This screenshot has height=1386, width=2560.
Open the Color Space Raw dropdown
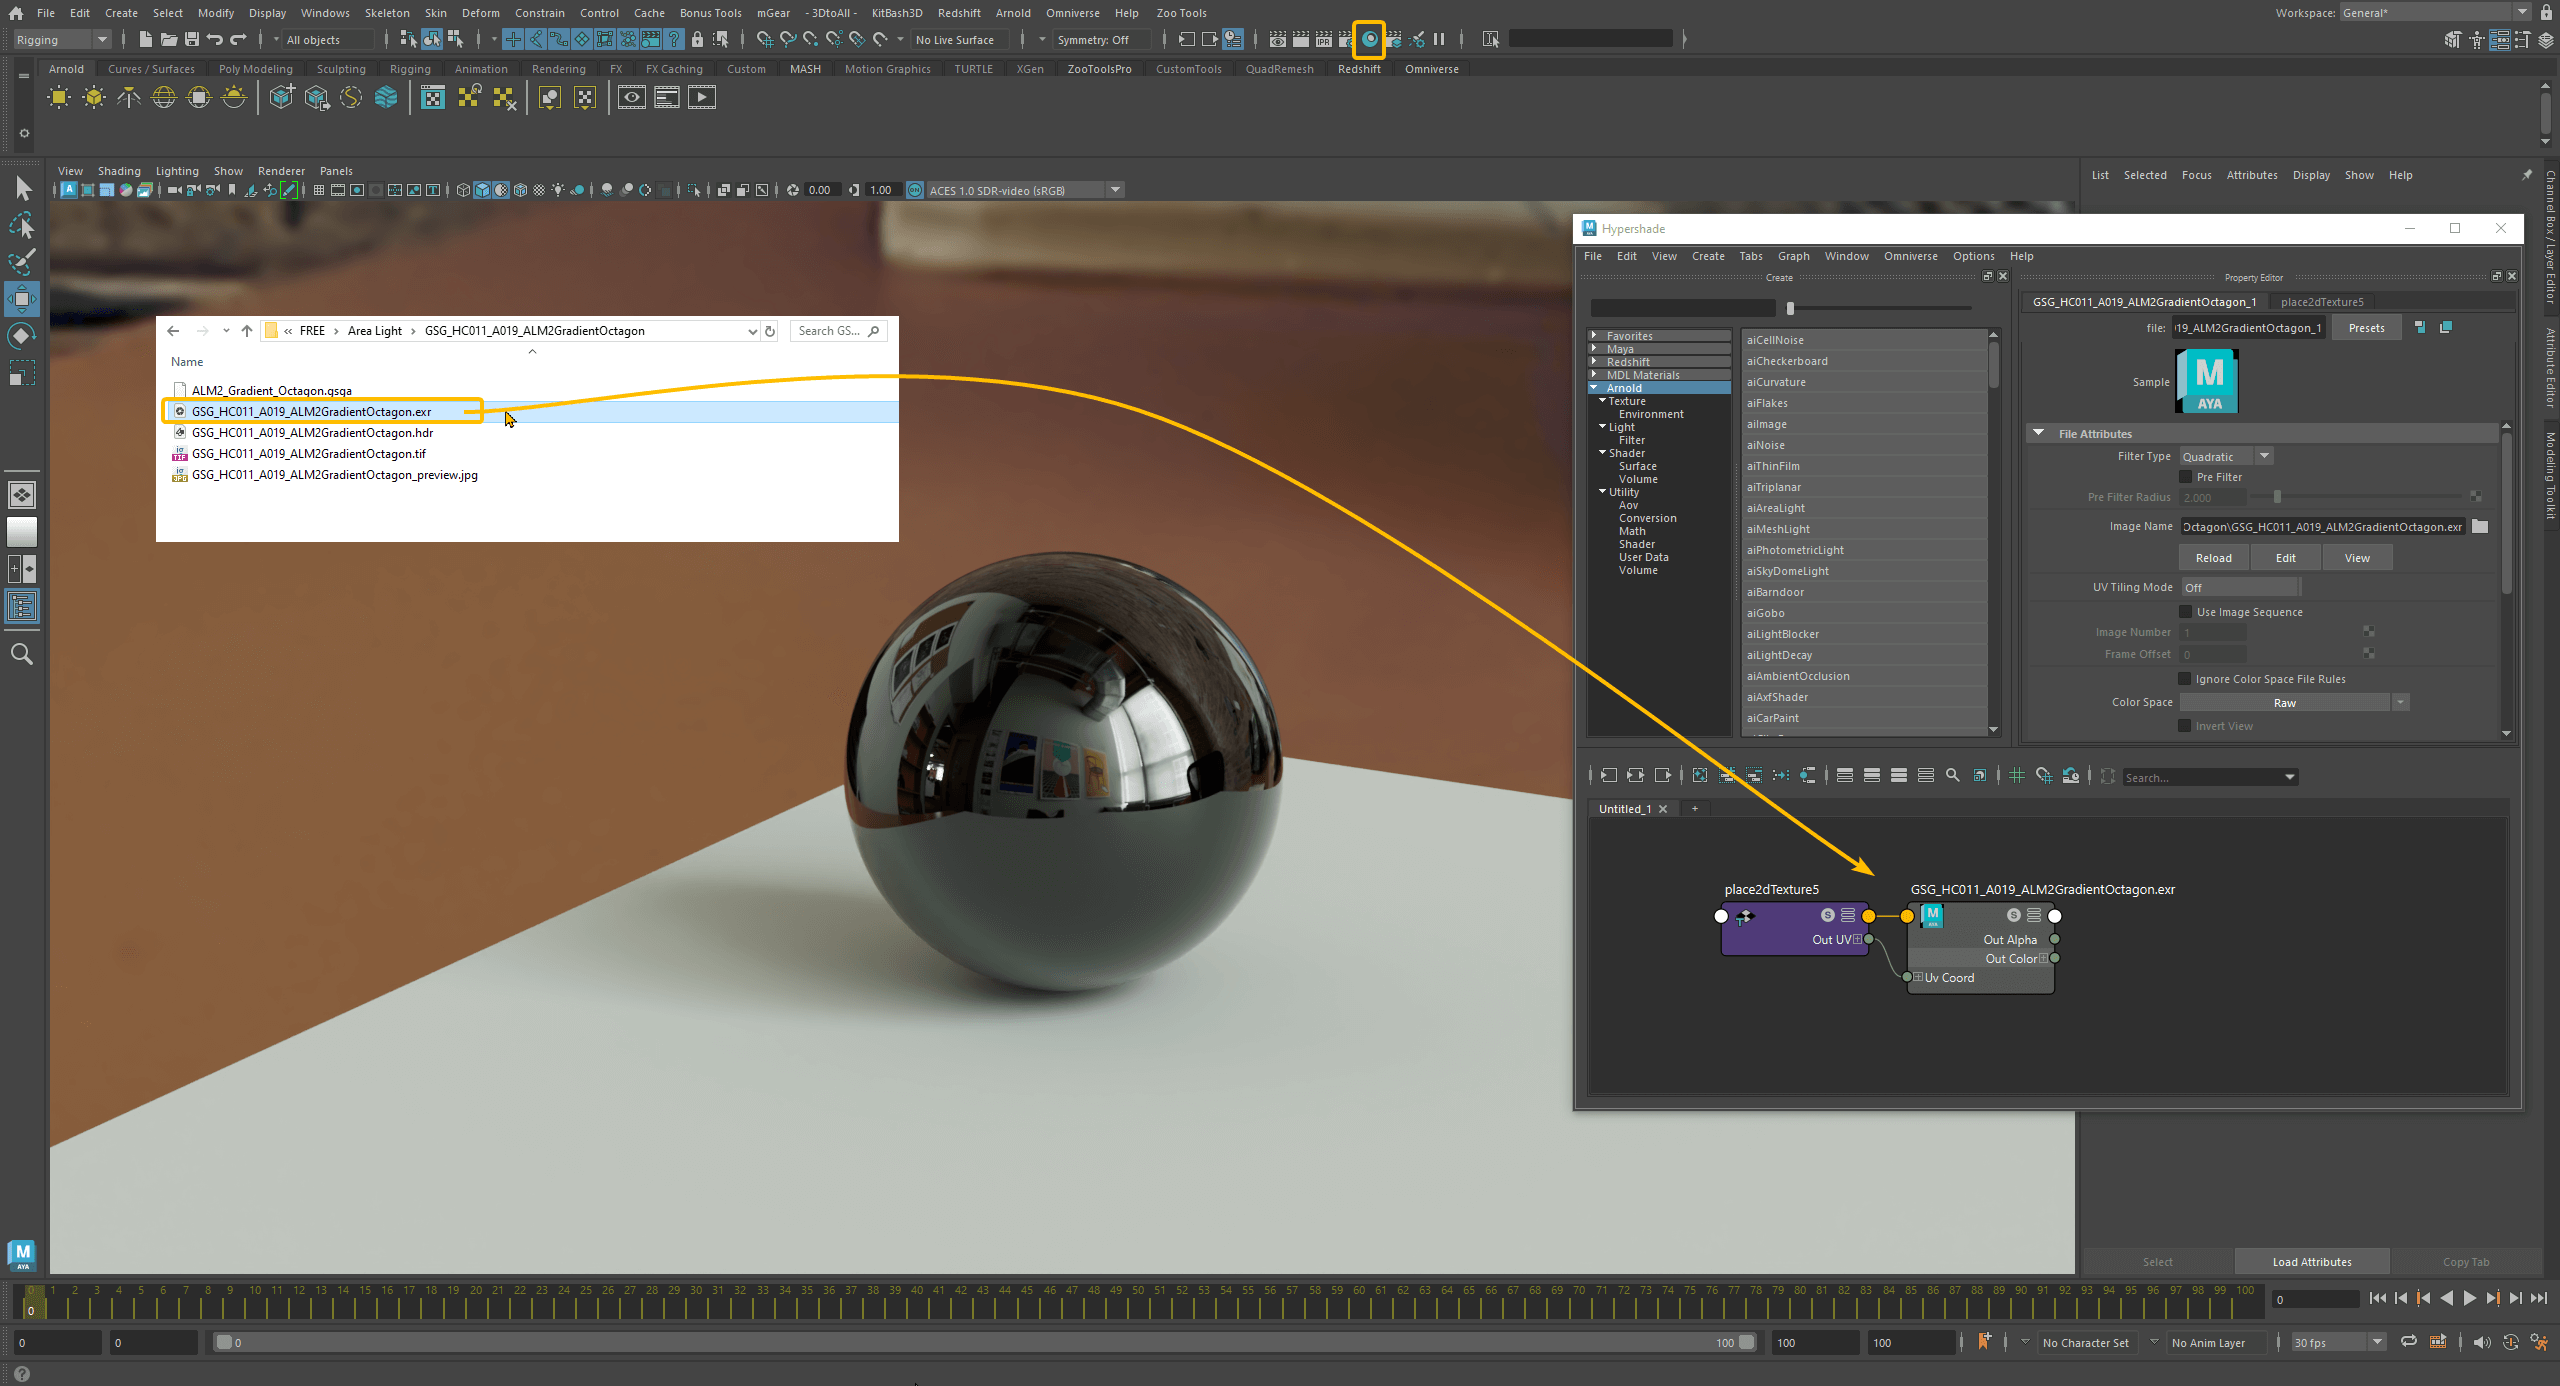(2294, 703)
